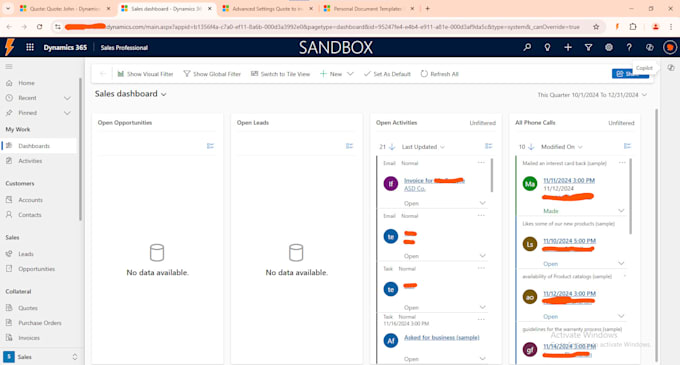Open Modified On sort dropdown
This screenshot has height=365, width=680.
(x=562, y=147)
